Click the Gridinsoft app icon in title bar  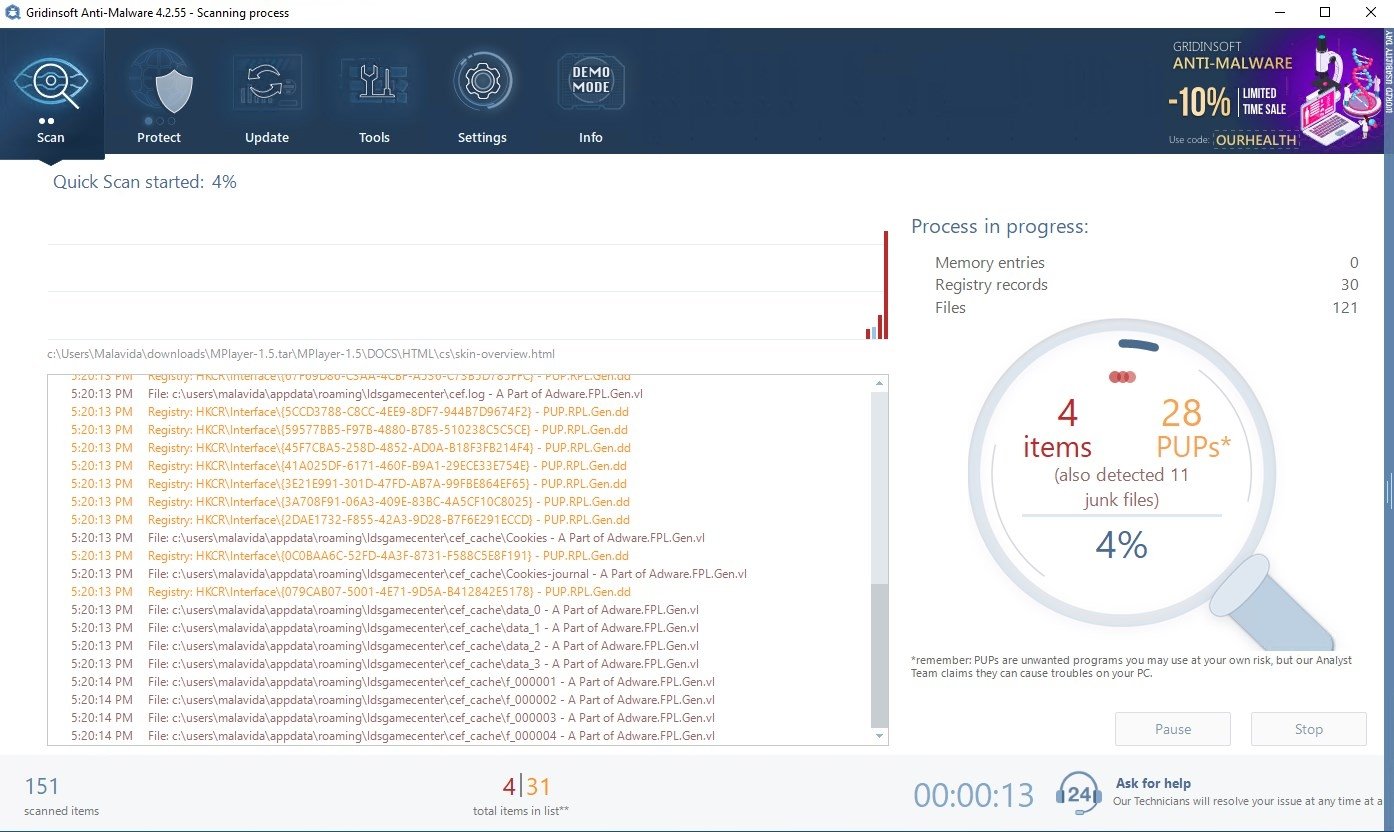tap(13, 13)
